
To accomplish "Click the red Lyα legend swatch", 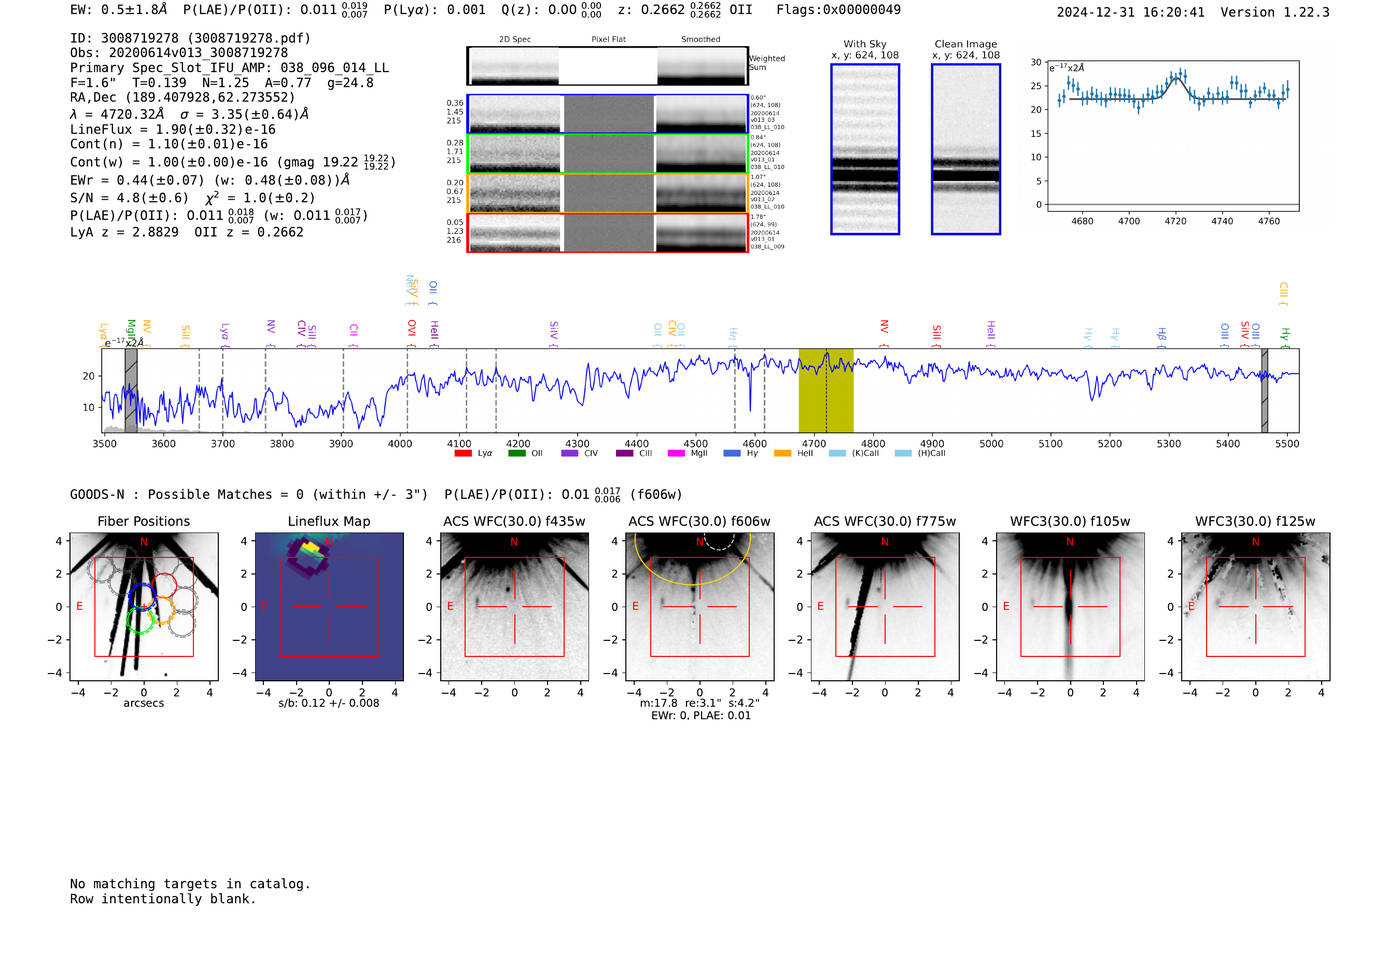I will point(463,454).
